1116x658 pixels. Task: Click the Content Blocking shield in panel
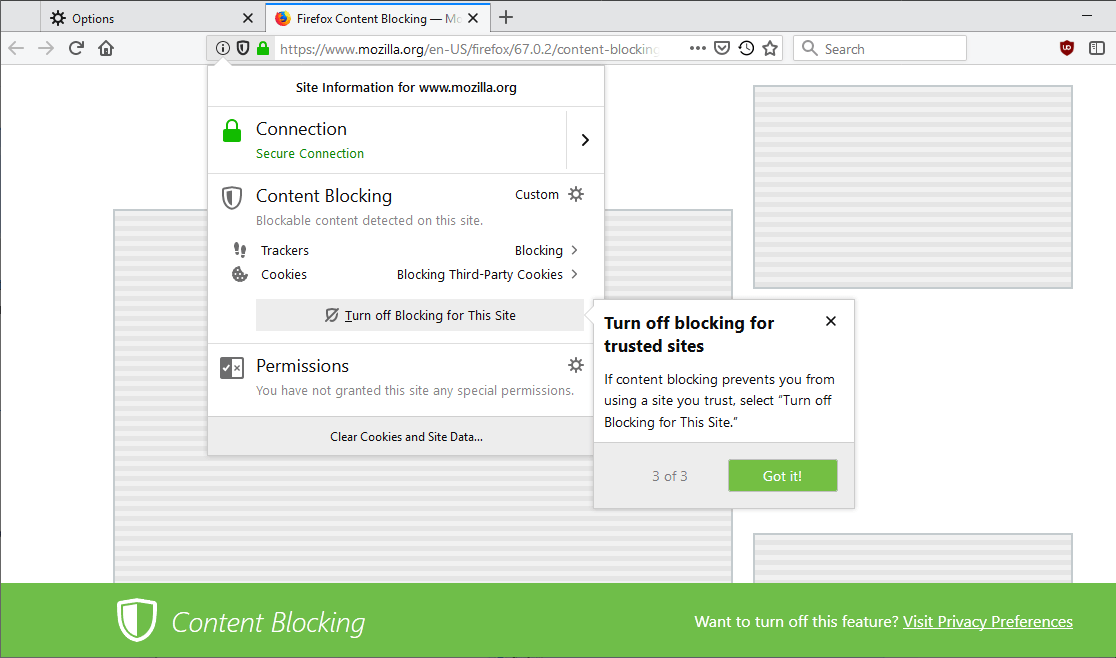pyautogui.click(x=232, y=198)
